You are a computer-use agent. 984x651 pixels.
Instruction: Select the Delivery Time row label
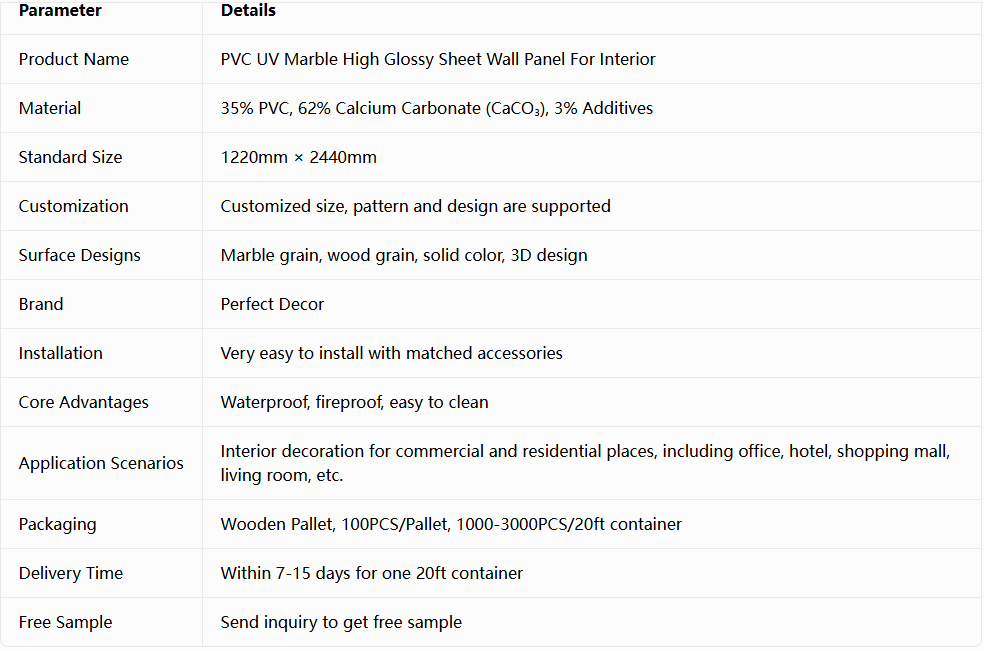tap(71, 573)
